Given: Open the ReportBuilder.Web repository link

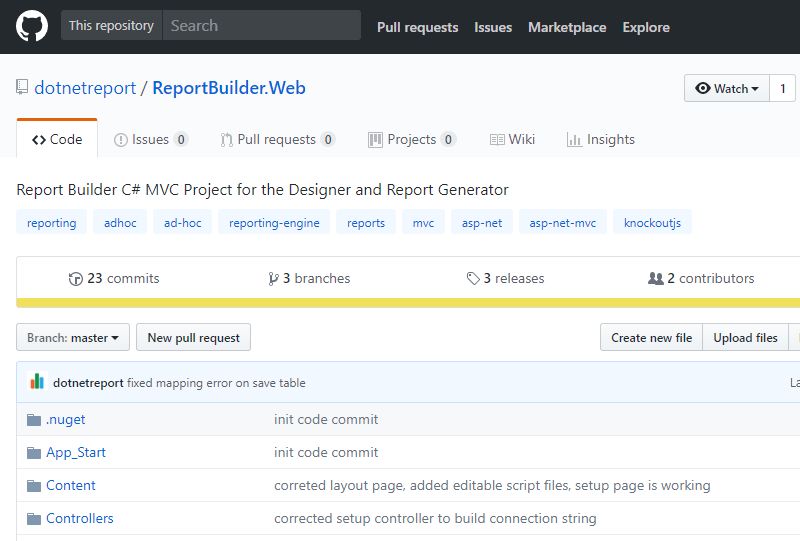Looking at the screenshot, I should click(229, 88).
